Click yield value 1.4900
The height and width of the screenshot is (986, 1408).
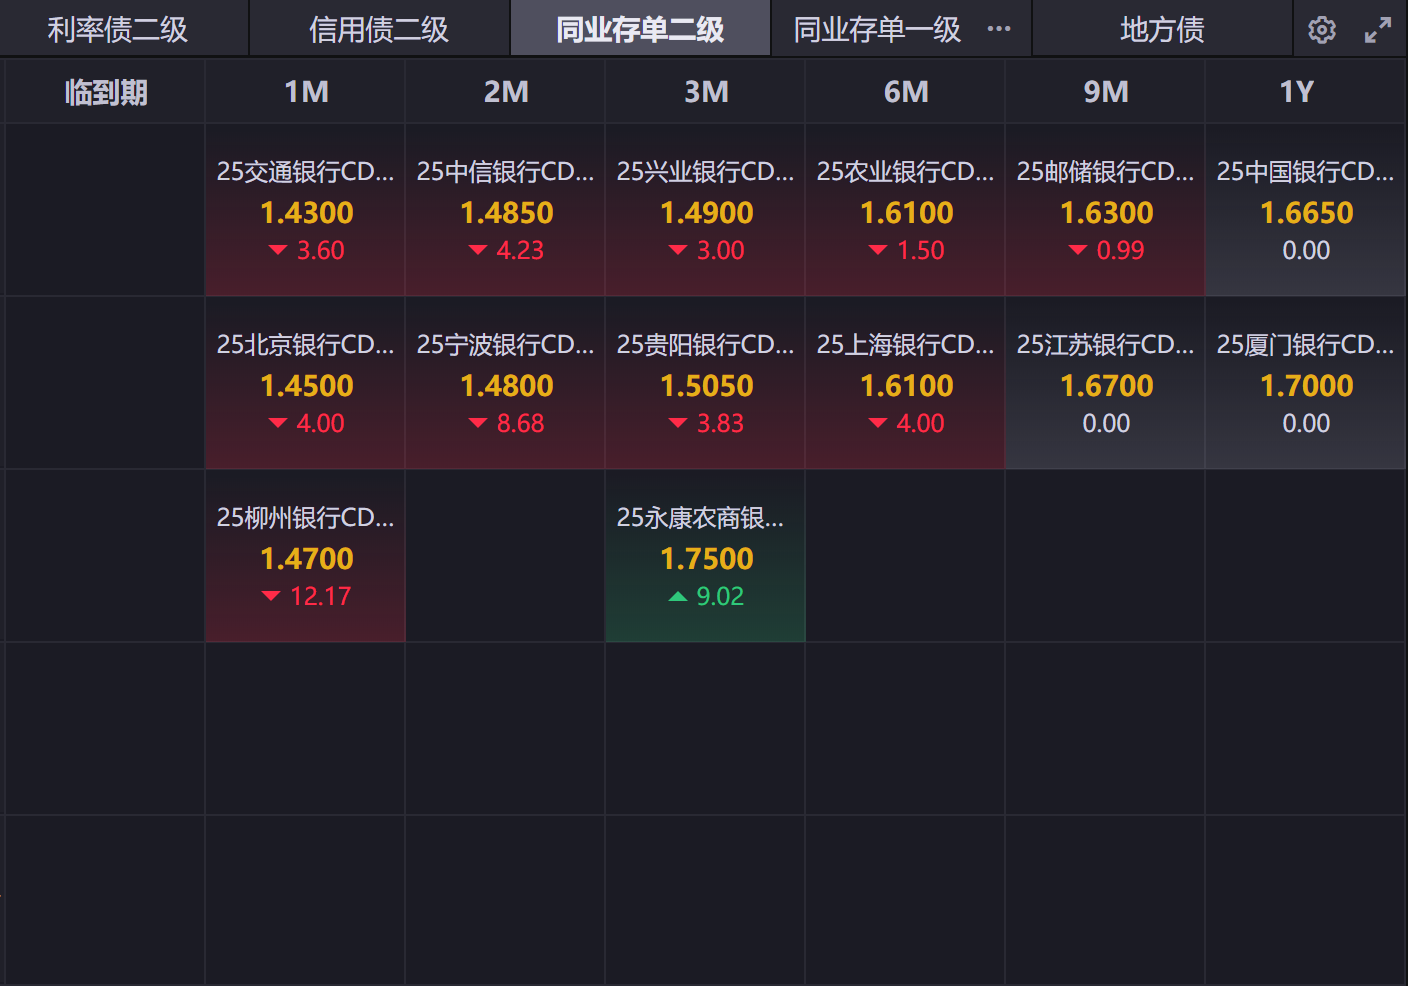point(707,213)
